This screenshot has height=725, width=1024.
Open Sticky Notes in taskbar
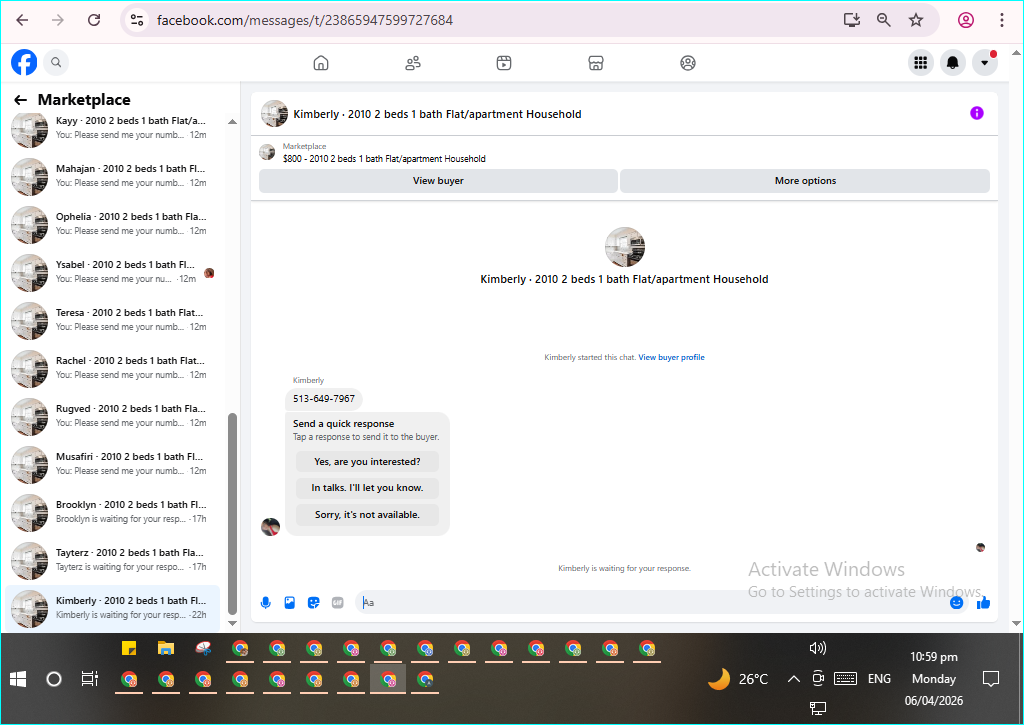pyautogui.click(x=129, y=649)
